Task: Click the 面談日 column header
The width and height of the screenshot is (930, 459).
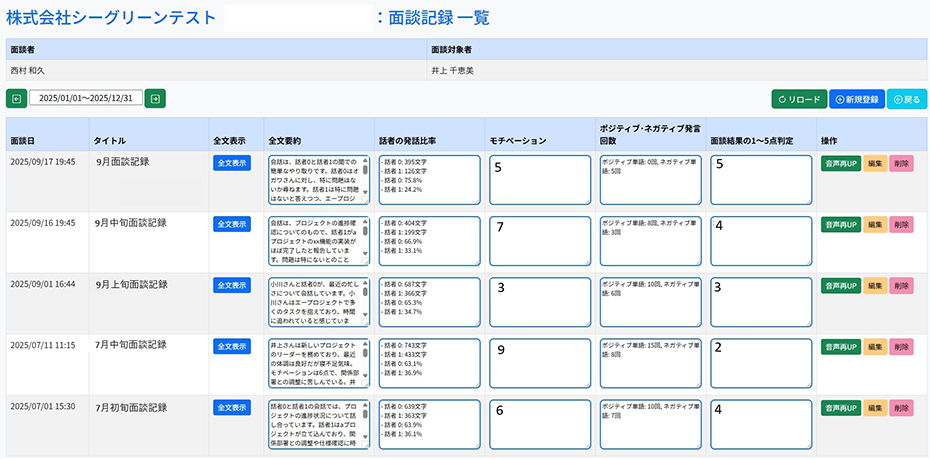Action: pyautogui.click(x=22, y=141)
